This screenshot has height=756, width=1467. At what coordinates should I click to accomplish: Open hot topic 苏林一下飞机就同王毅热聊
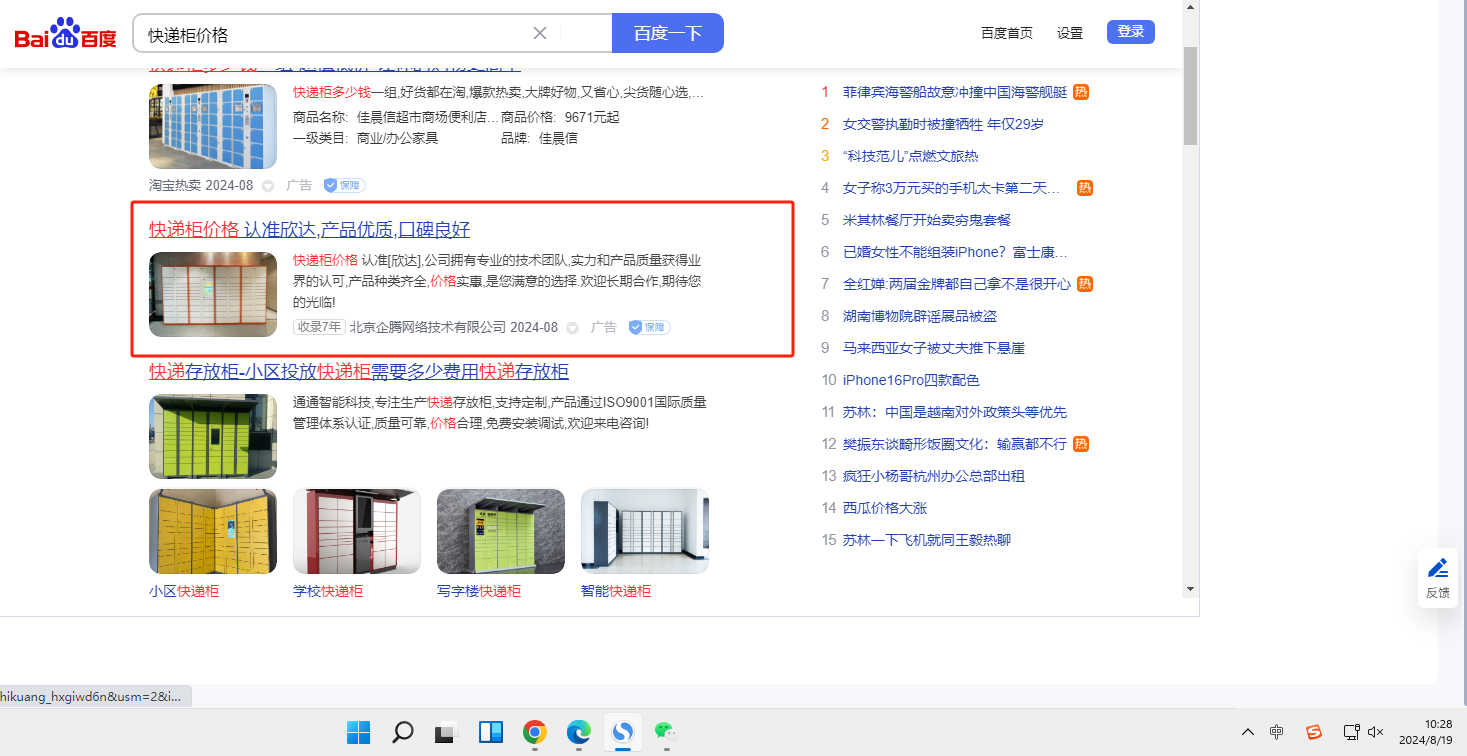coord(927,540)
